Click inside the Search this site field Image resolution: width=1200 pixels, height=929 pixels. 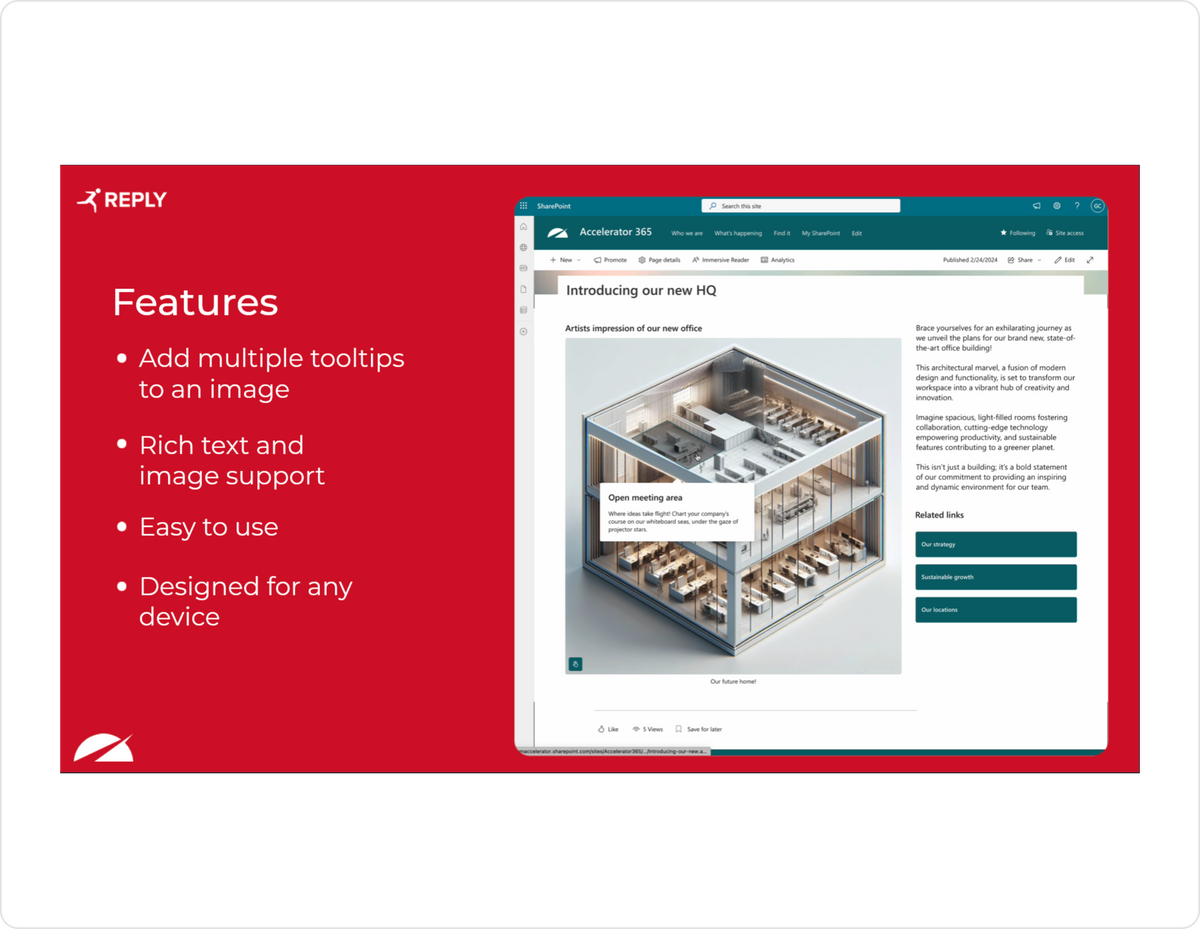tap(800, 205)
